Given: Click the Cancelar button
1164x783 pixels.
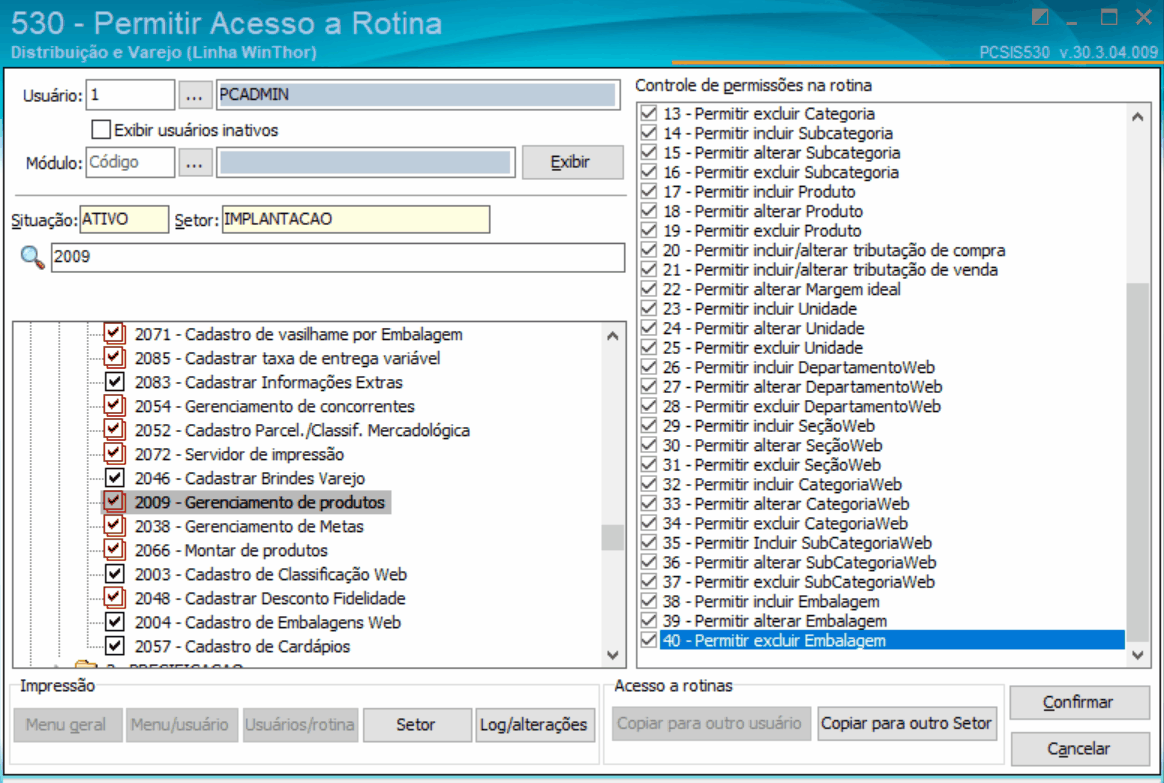Looking at the screenshot, I should click(x=1079, y=749).
